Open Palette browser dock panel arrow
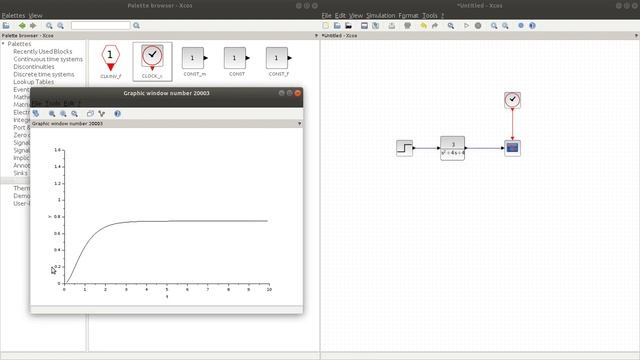 click(x=316, y=36)
